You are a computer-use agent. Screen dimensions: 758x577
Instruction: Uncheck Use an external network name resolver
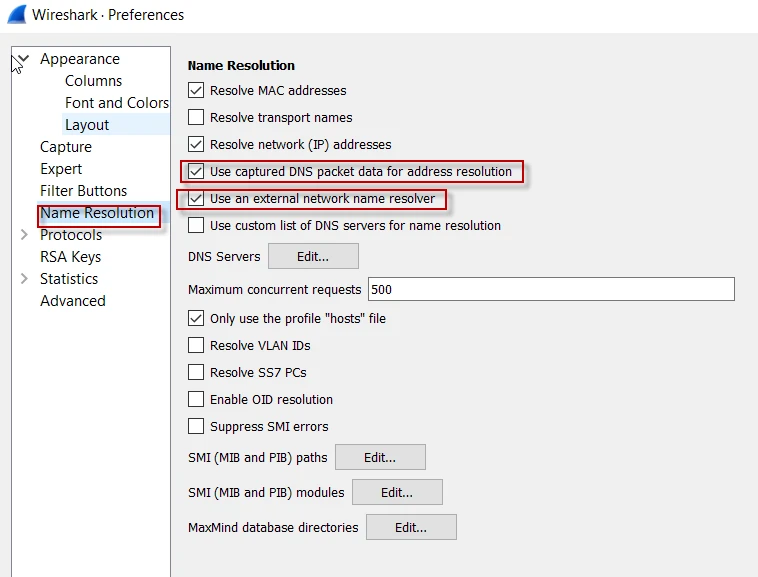tap(196, 199)
